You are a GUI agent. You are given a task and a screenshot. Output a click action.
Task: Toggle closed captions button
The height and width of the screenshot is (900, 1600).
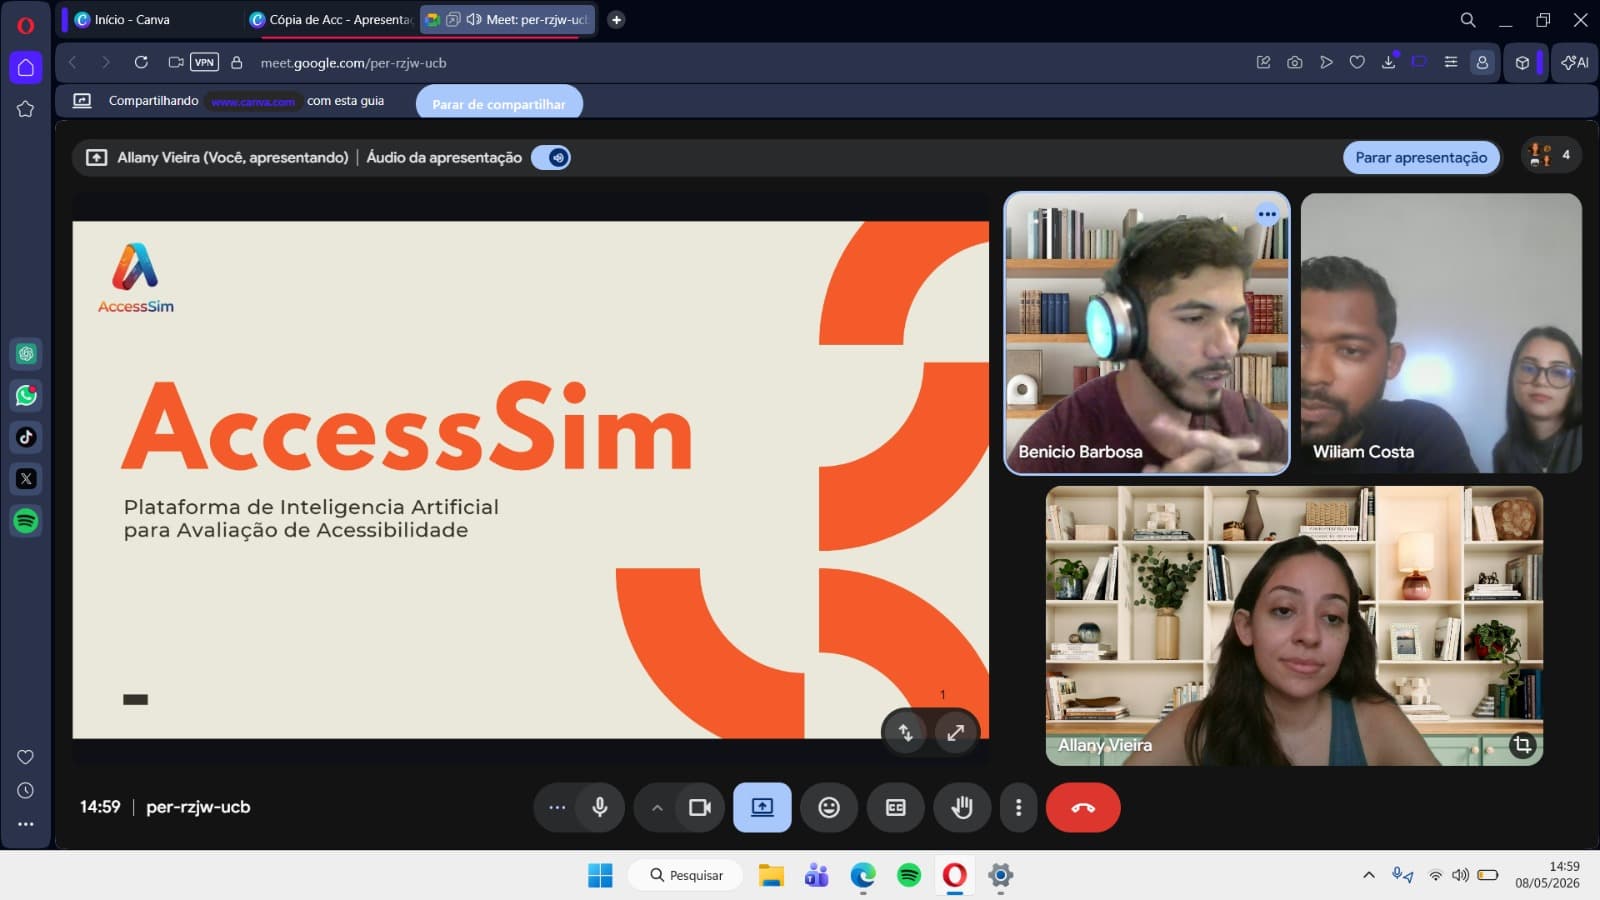tap(896, 807)
